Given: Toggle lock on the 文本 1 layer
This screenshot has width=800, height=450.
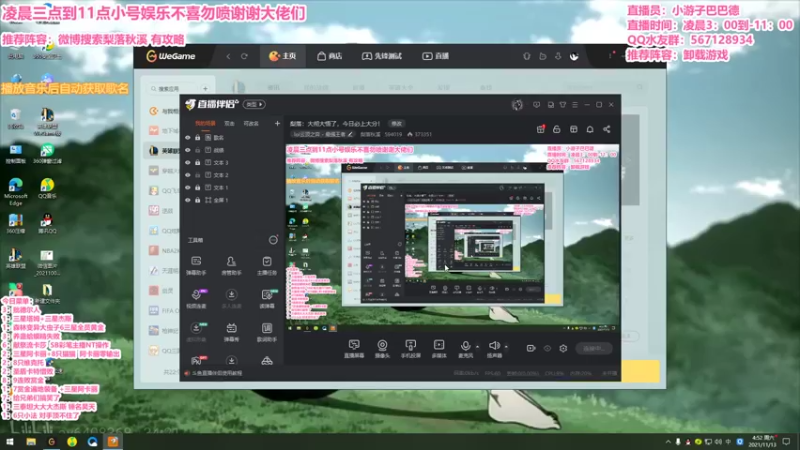Looking at the screenshot, I should point(197,188).
